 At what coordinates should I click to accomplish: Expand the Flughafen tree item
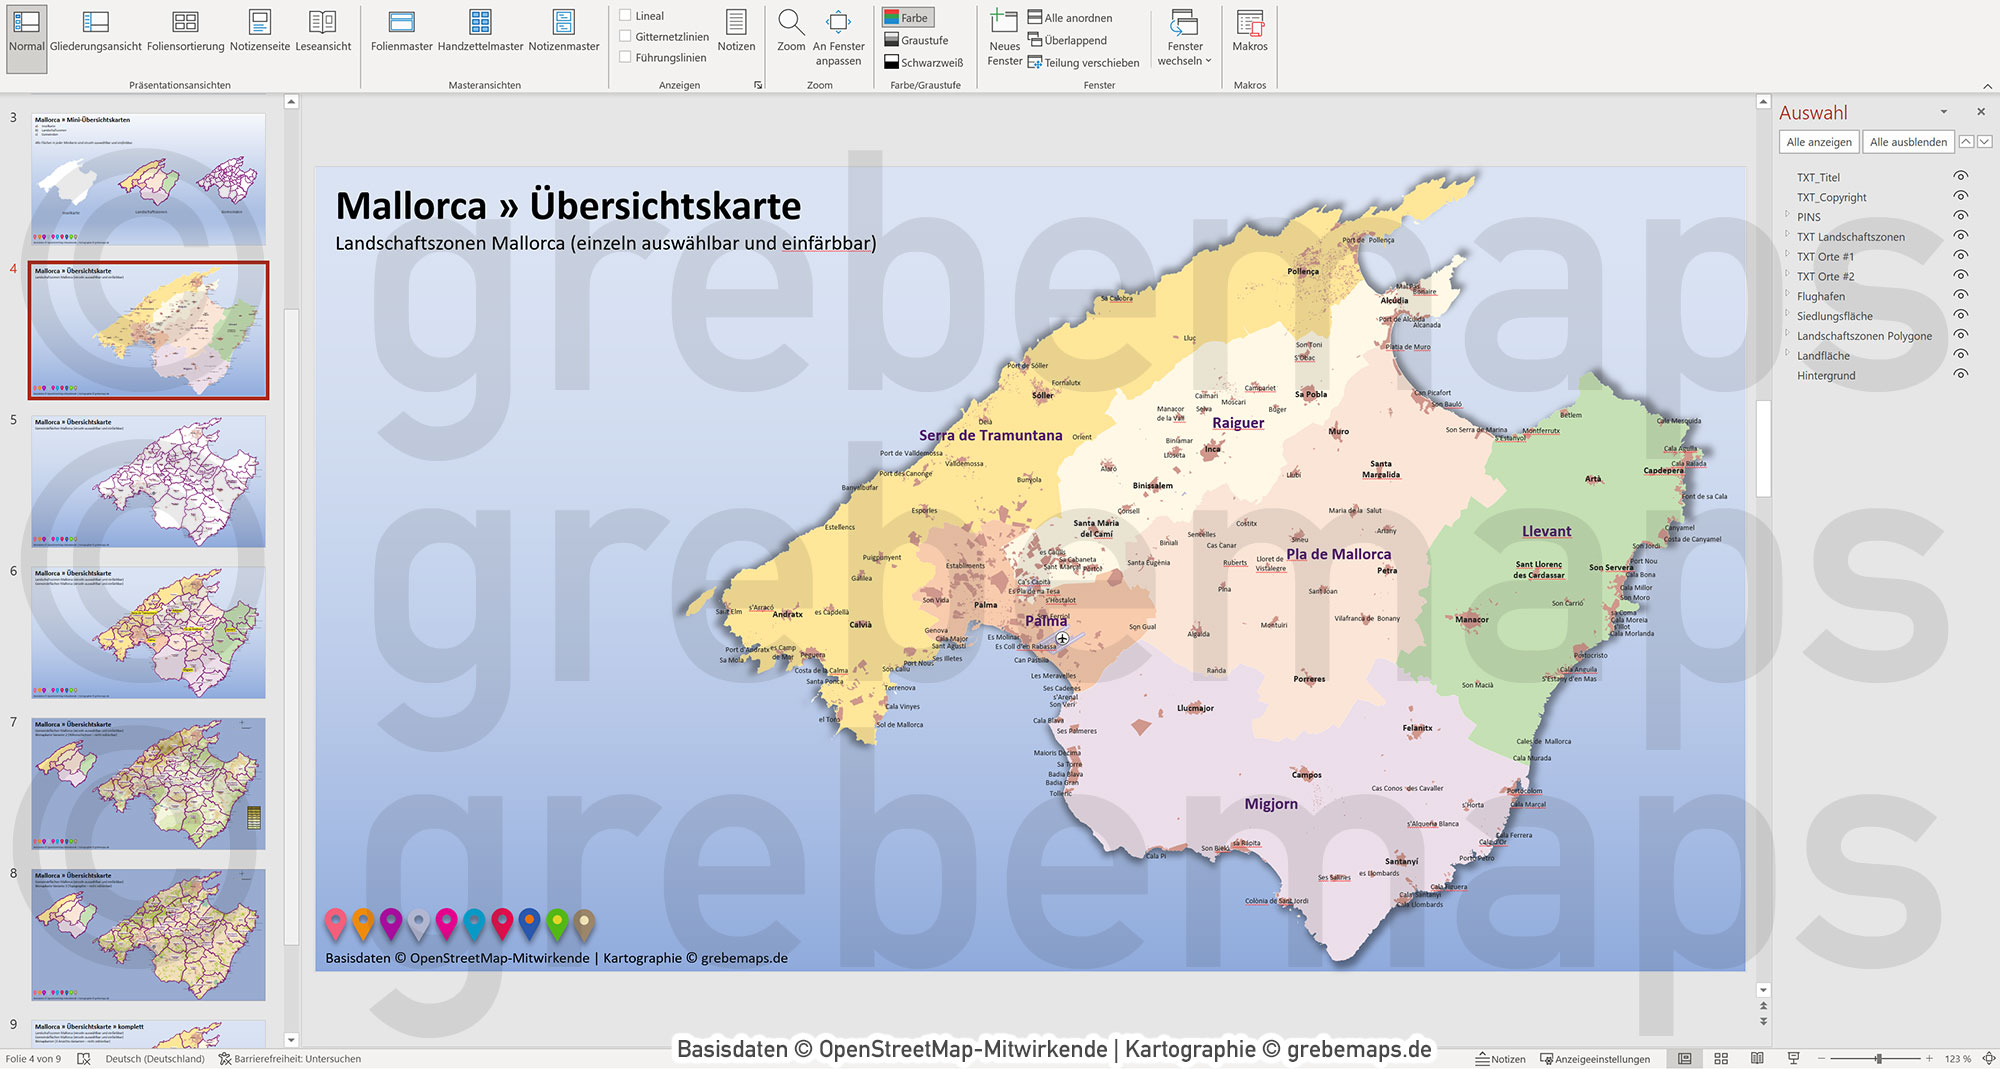pos(1785,296)
